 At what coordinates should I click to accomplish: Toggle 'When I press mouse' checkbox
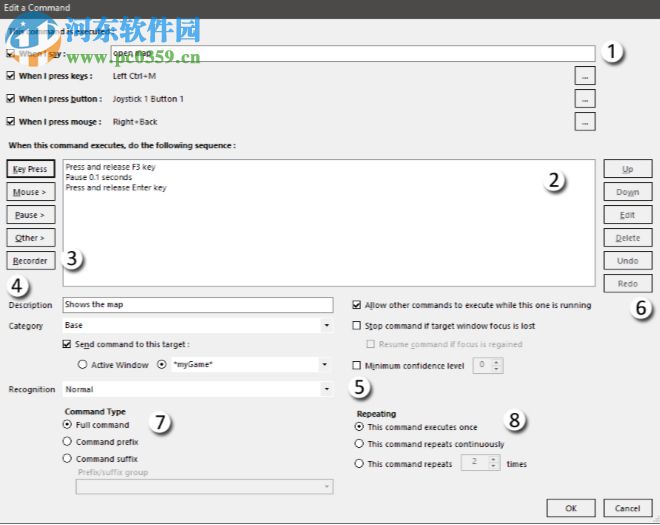point(11,122)
